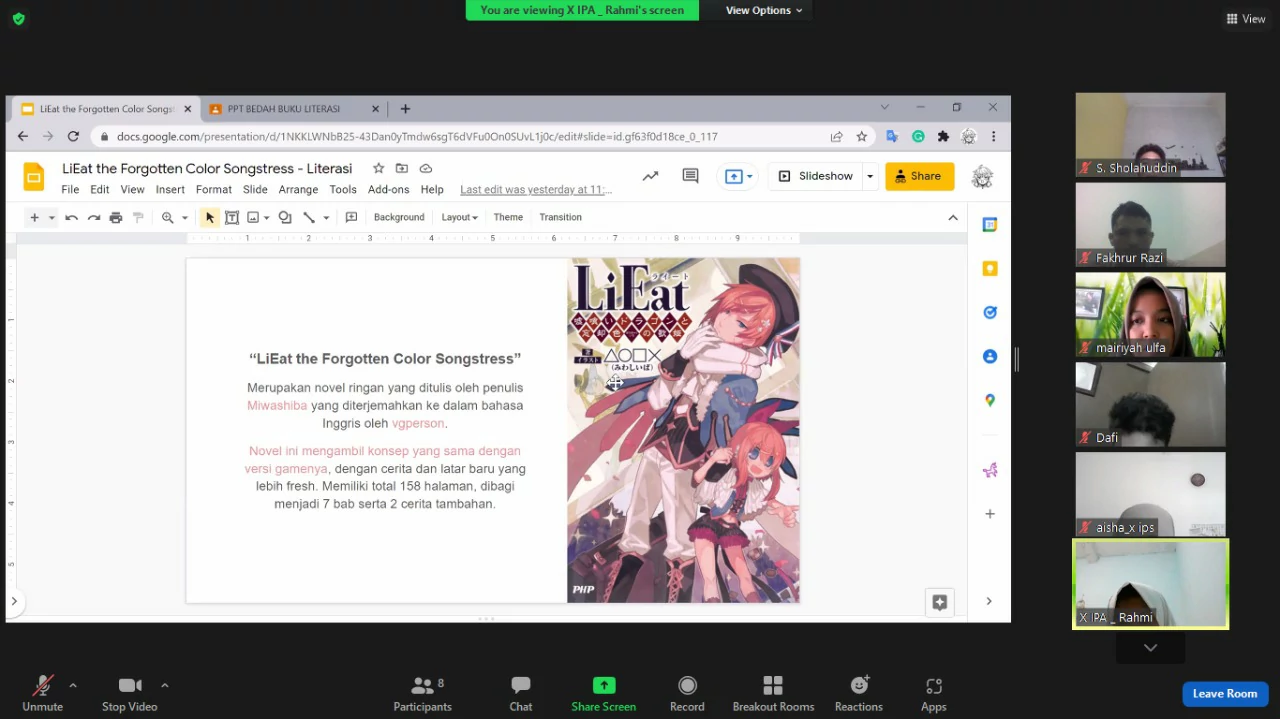This screenshot has height=719, width=1280.
Task: Click the Zoom magnifier tool
Action: 167,217
